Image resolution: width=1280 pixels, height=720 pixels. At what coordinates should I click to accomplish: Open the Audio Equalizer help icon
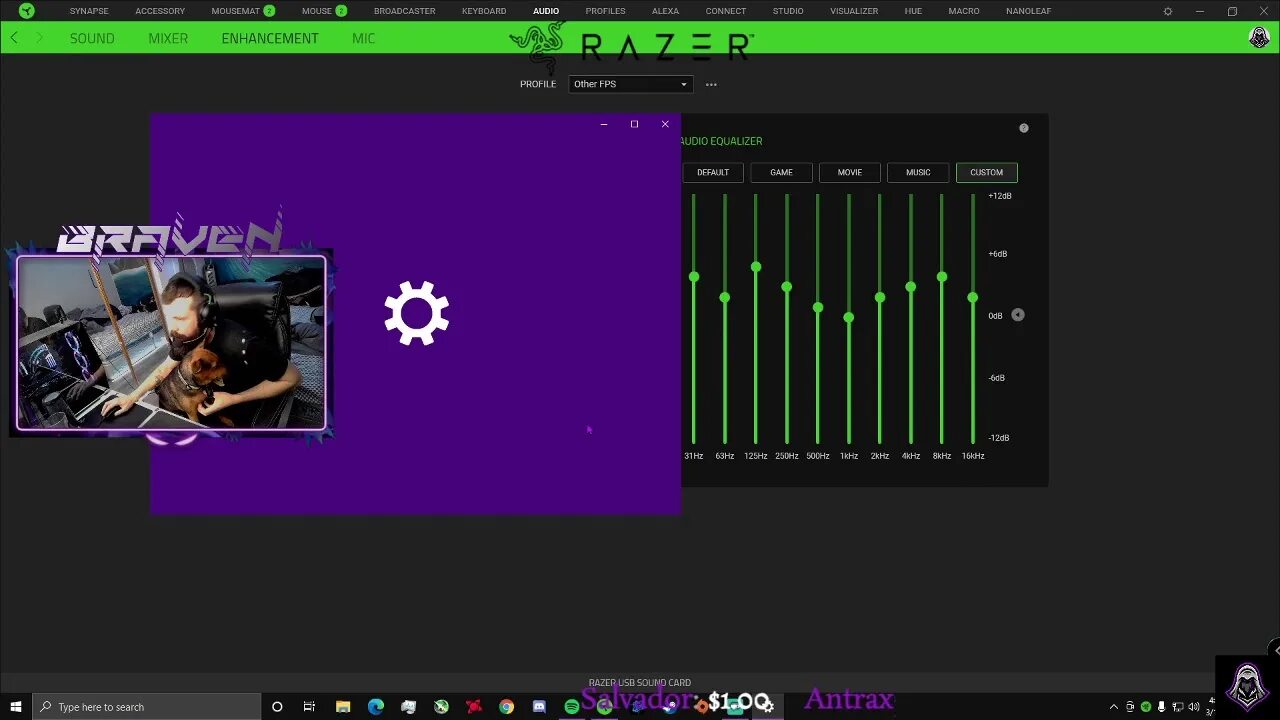1023,128
